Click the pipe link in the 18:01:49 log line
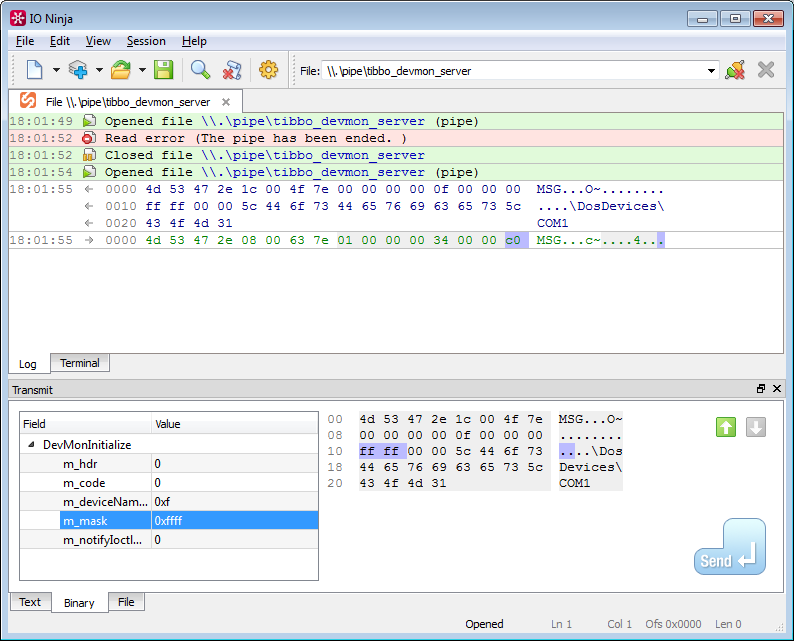The width and height of the screenshot is (794, 641). (x=313, y=122)
